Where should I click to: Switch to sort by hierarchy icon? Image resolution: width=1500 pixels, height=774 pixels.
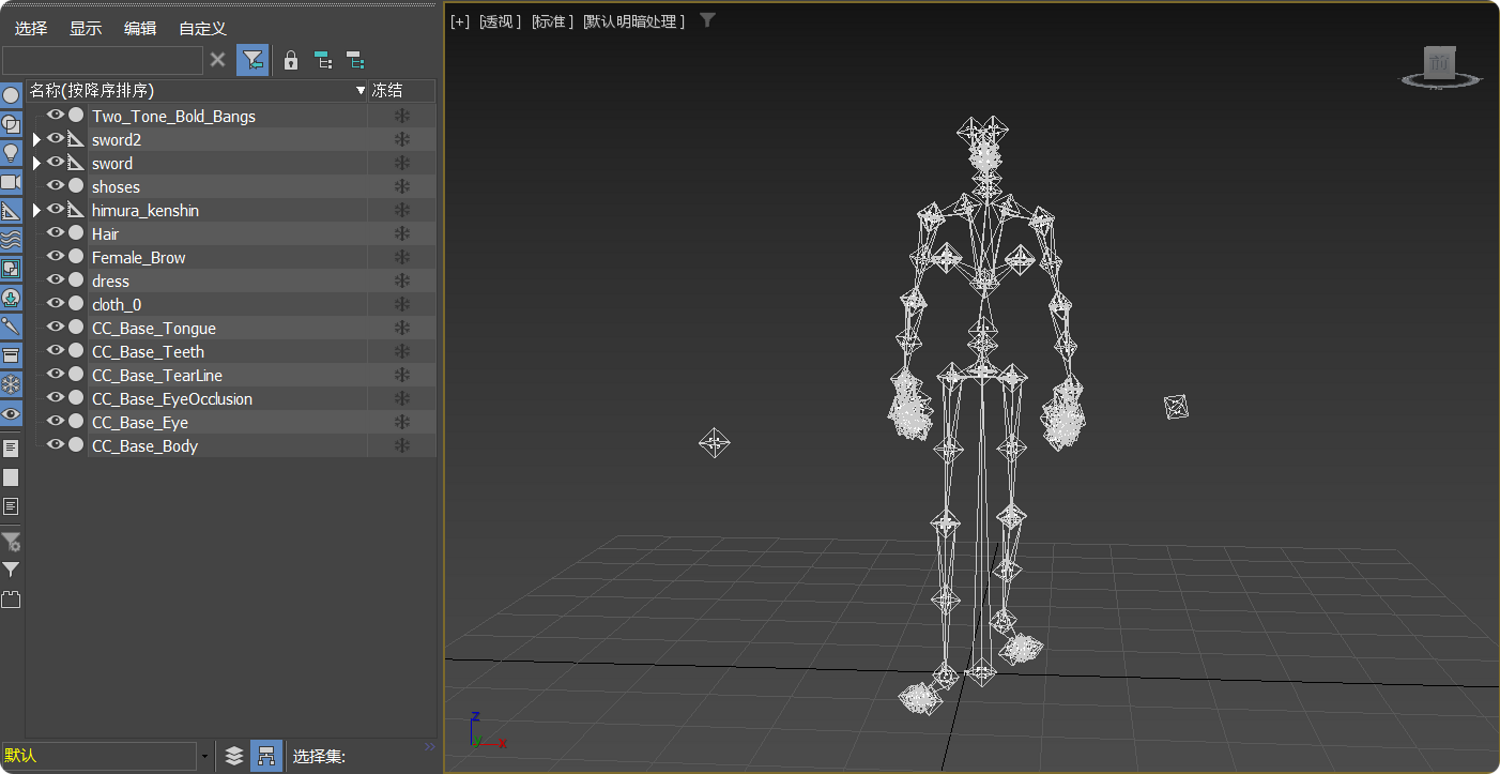pyautogui.click(x=266, y=756)
